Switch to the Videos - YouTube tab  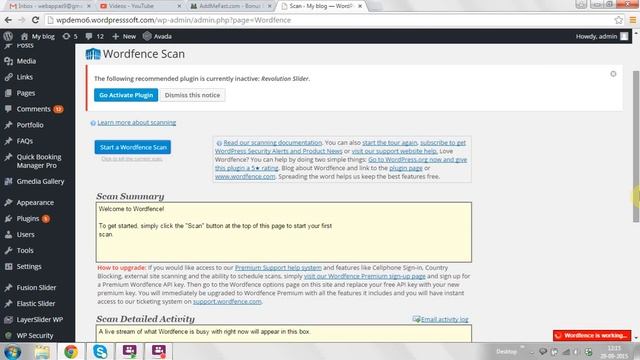(x=140, y=6)
